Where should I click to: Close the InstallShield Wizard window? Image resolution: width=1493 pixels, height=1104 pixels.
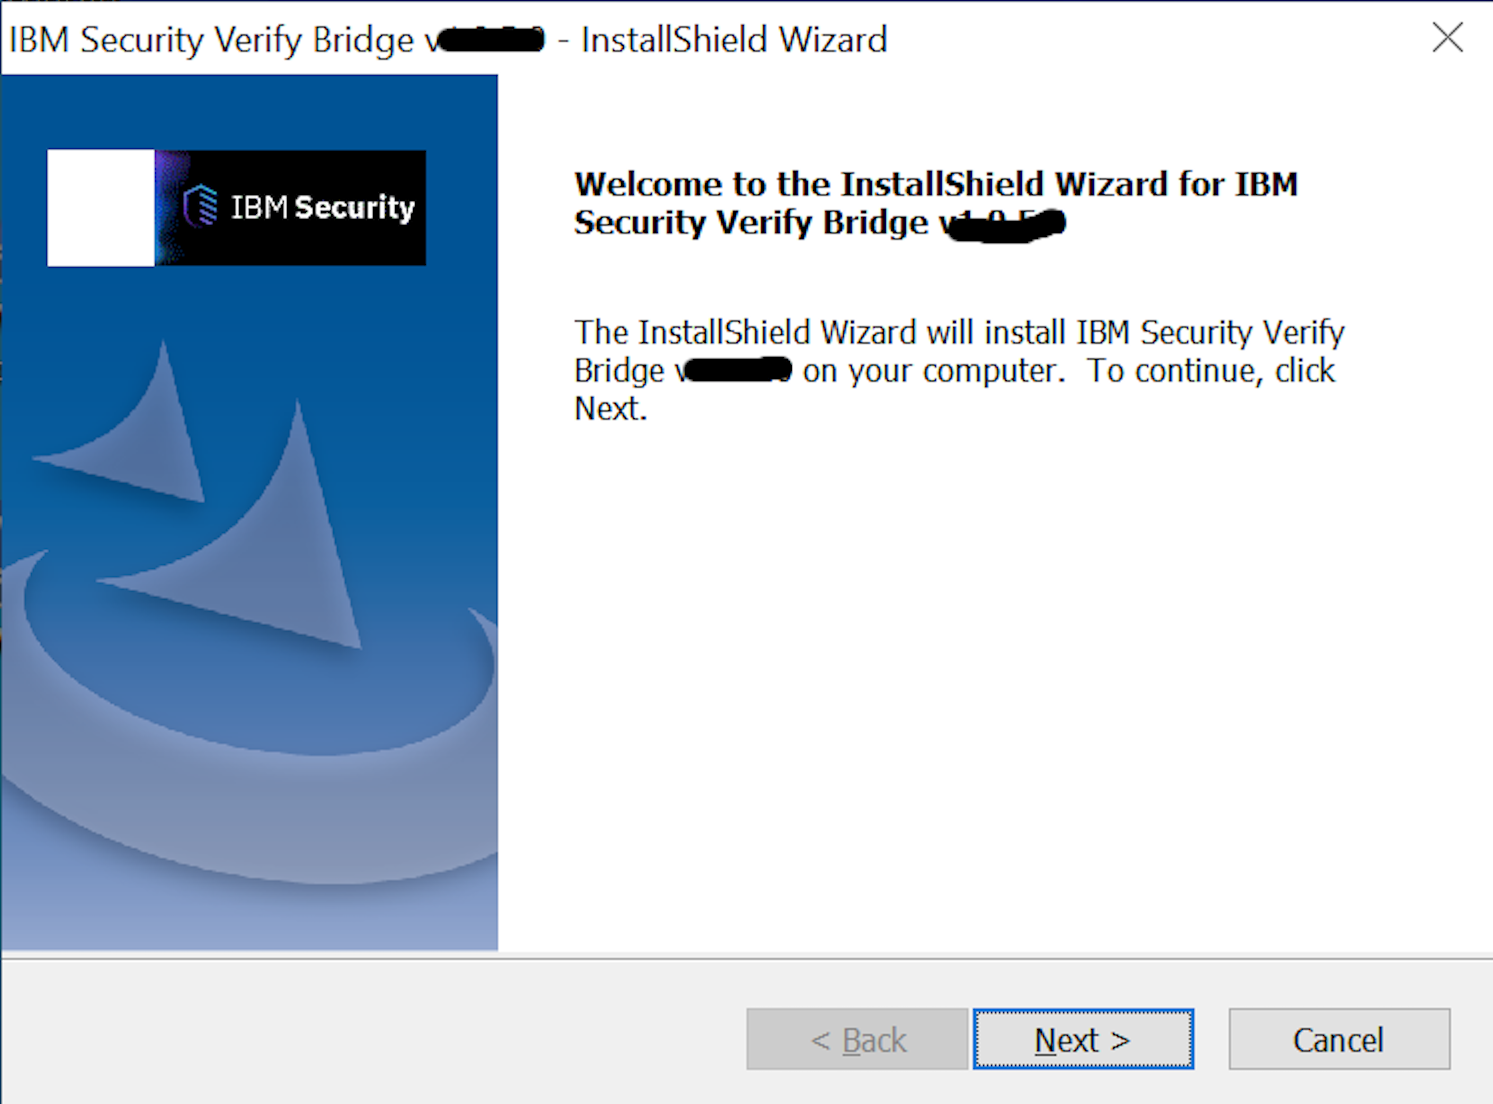1447,38
